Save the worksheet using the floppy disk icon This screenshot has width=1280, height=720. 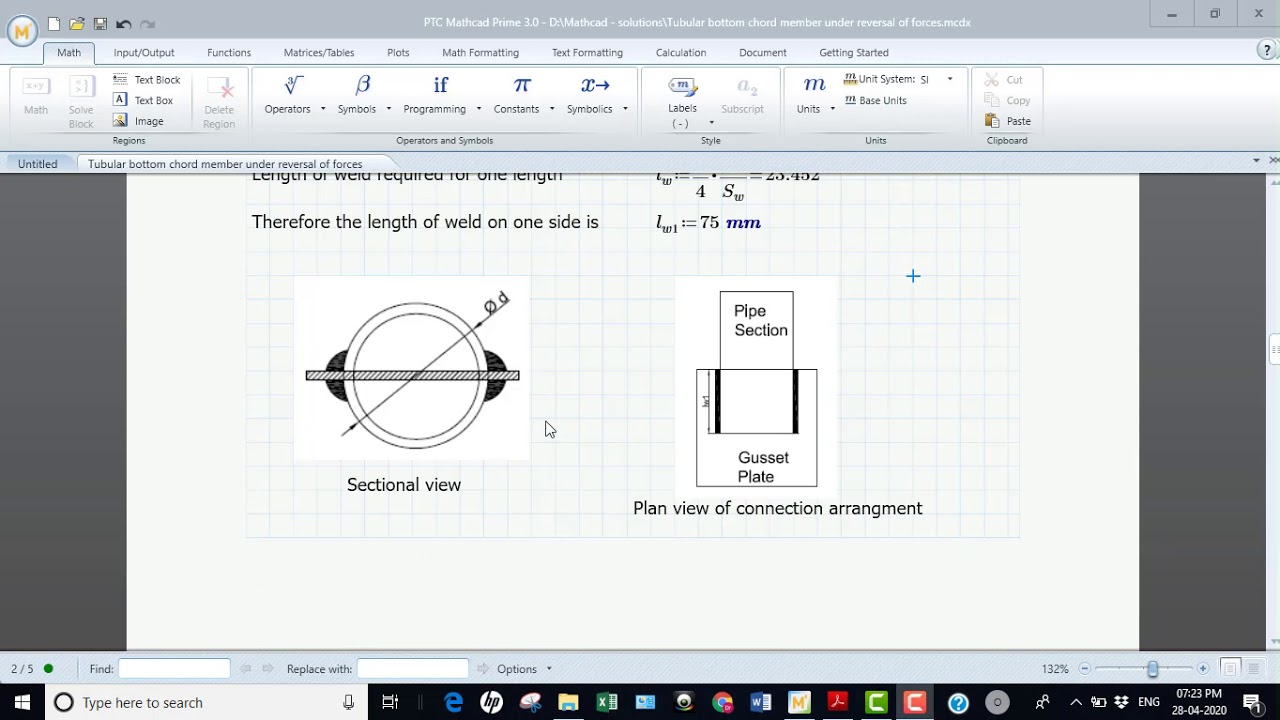coord(100,23)
